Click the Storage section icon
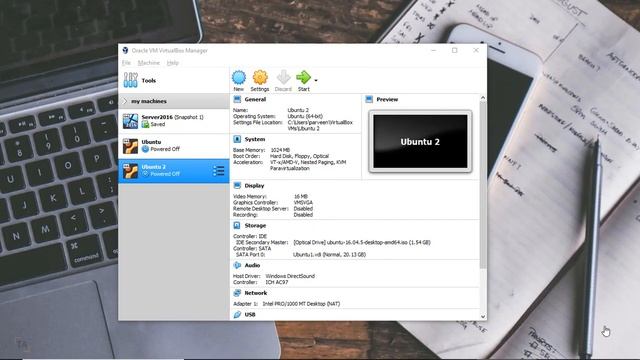640x360 pixels. click(237, 225)
